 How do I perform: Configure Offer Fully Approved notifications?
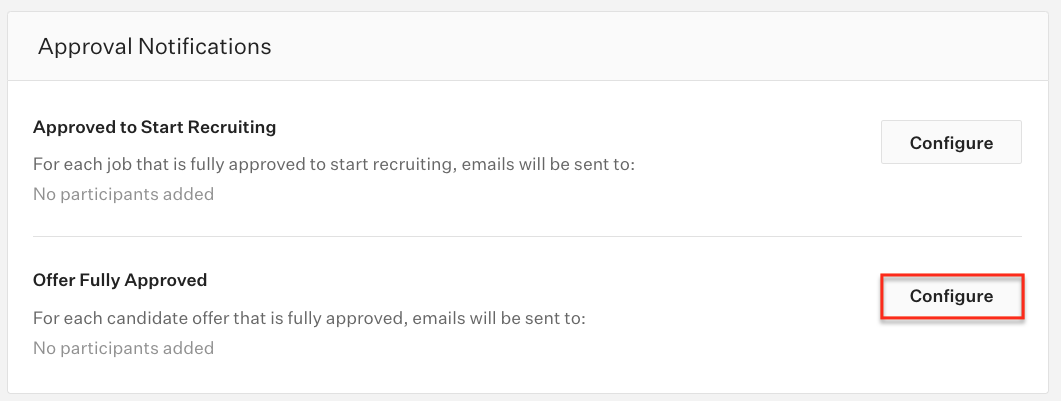pyautogui.click(x=950, y=297)
